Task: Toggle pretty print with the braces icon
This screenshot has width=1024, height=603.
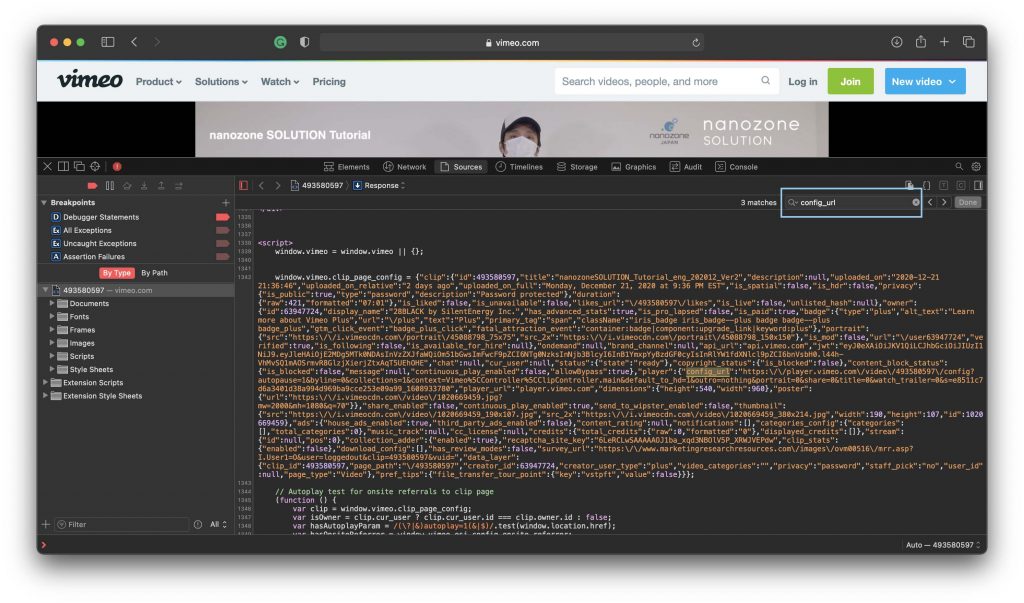Action: pyautogui.click(x=926, y=186)
